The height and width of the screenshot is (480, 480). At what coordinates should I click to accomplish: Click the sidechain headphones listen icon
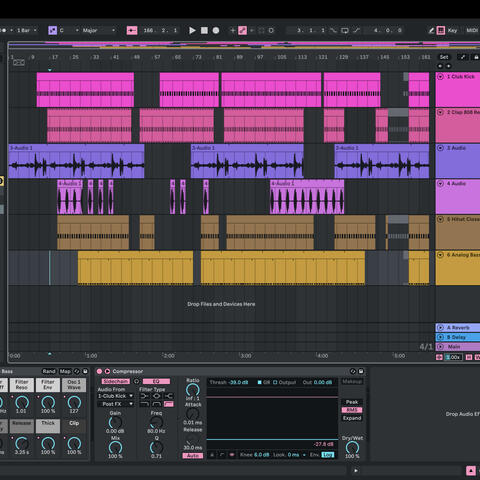136,381
